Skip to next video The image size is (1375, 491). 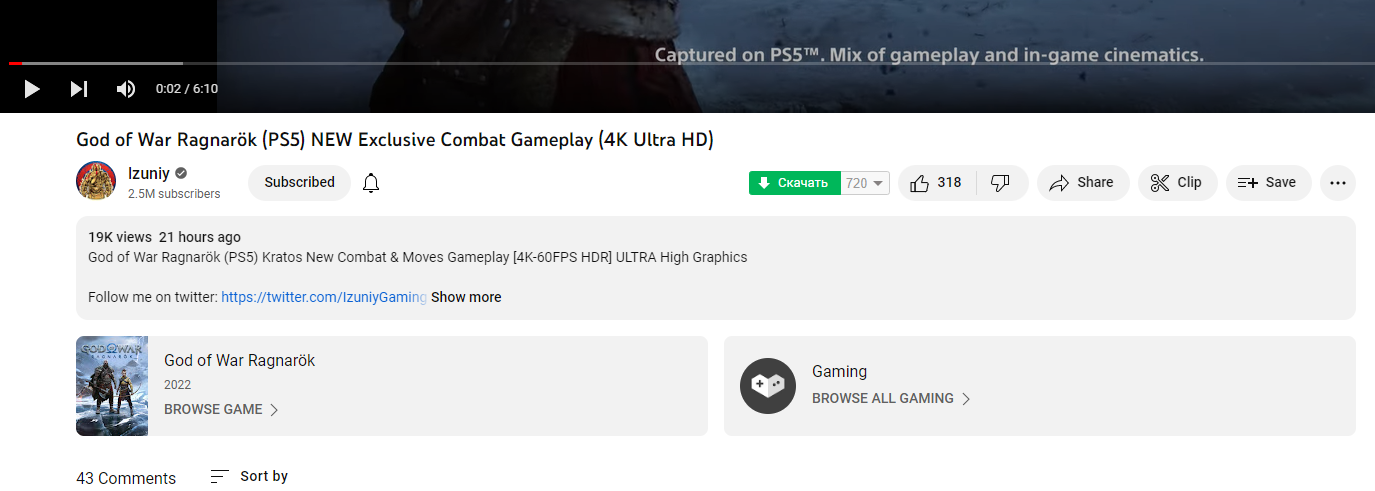pyautogui.click(x=79, y=89)
